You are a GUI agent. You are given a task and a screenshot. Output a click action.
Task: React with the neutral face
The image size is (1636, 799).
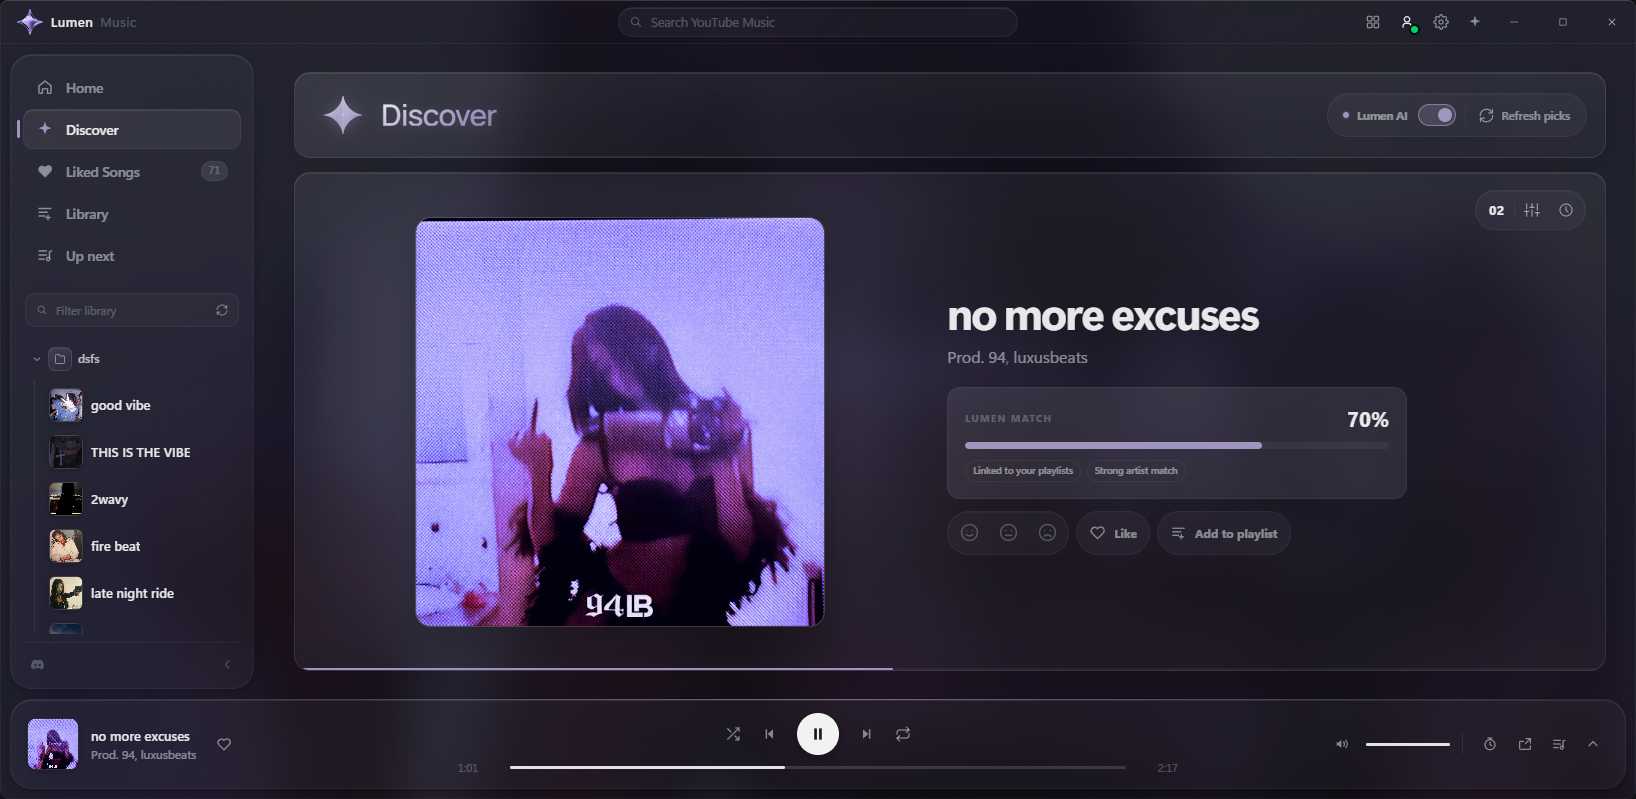[1008, 533]
